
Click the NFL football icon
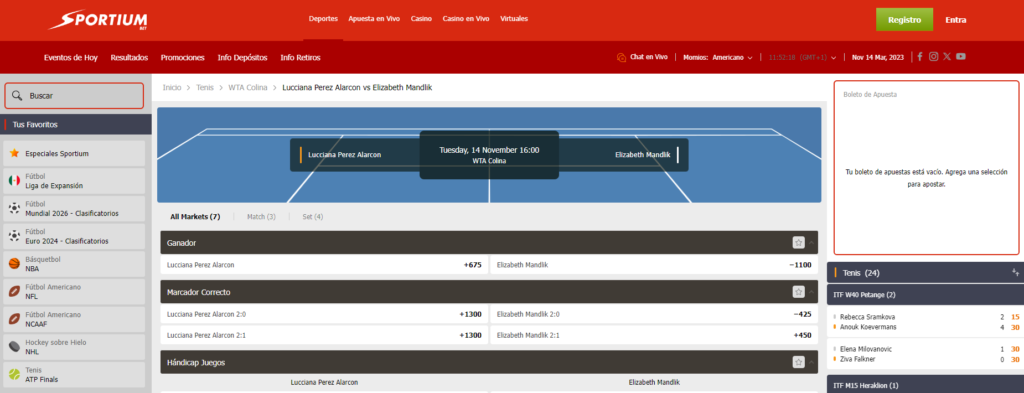click(x=14, y=292)
